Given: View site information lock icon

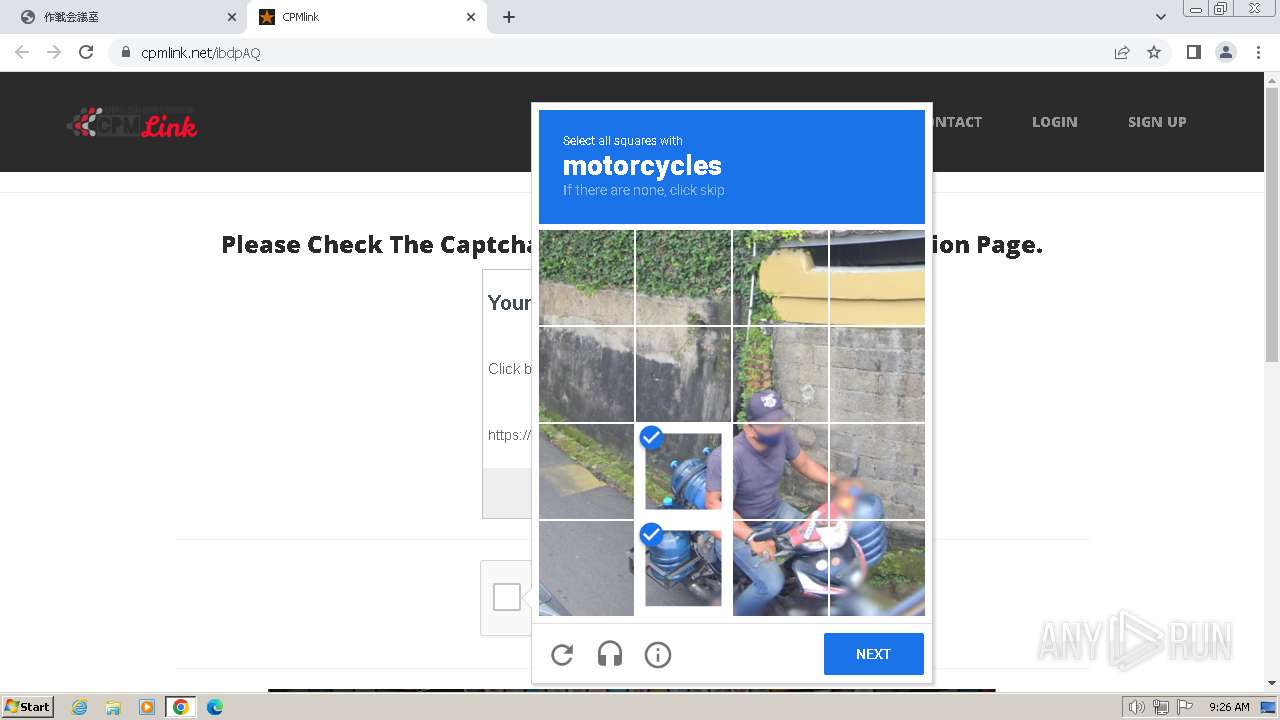Looking at the screenshot, I should 125,52.
